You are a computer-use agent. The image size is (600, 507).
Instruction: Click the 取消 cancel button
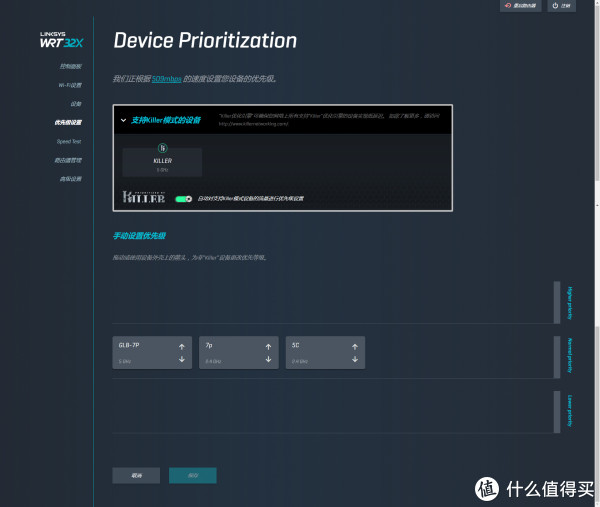point(136,475)
